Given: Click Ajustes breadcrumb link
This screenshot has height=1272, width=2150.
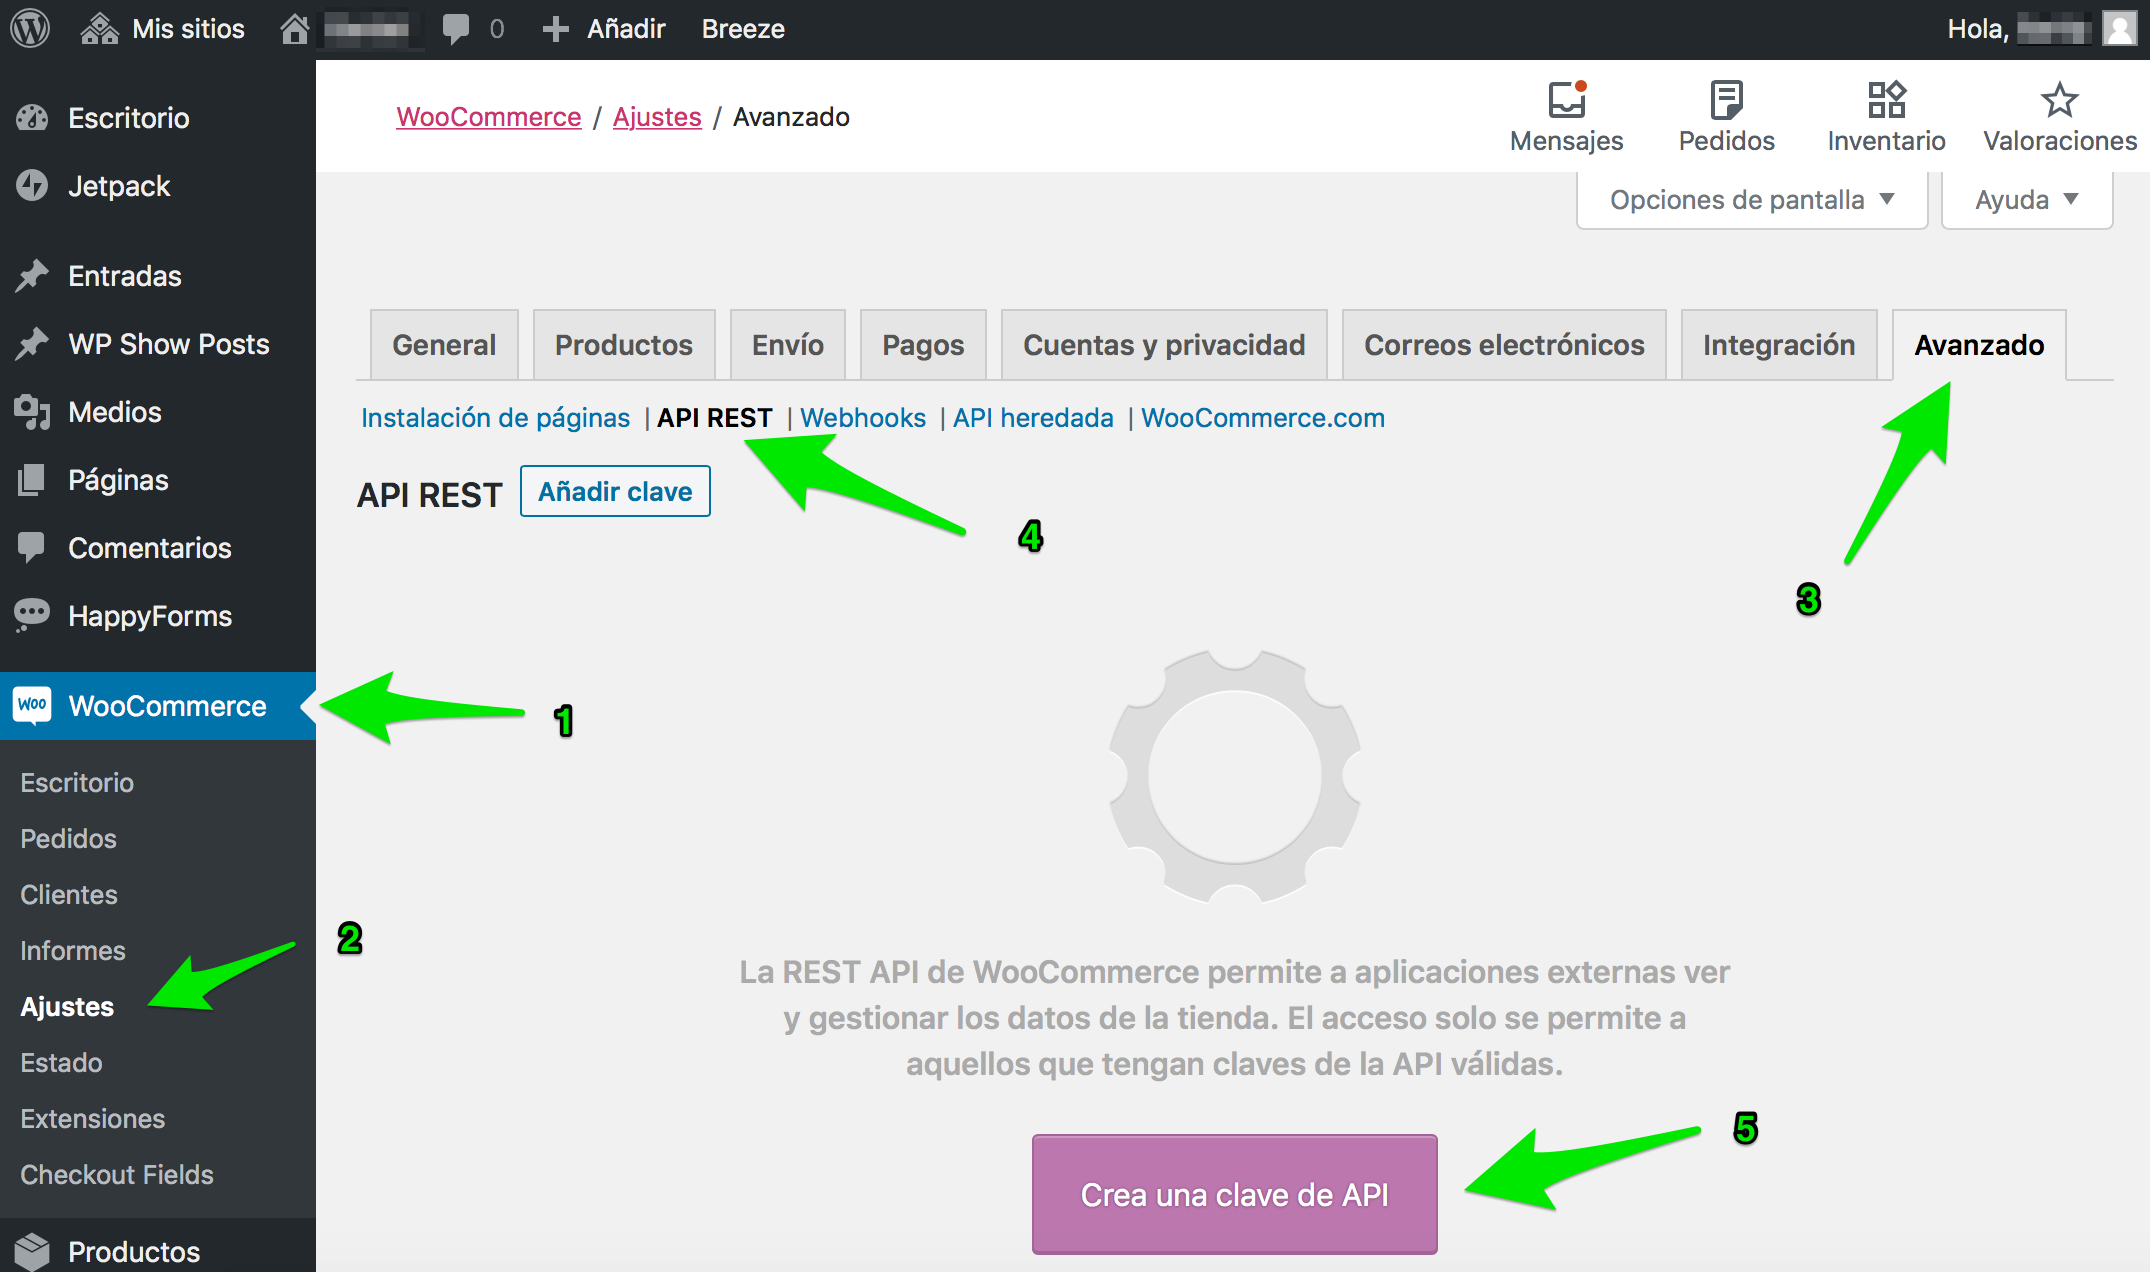Looking at the screenshot, I should point(657,117).
